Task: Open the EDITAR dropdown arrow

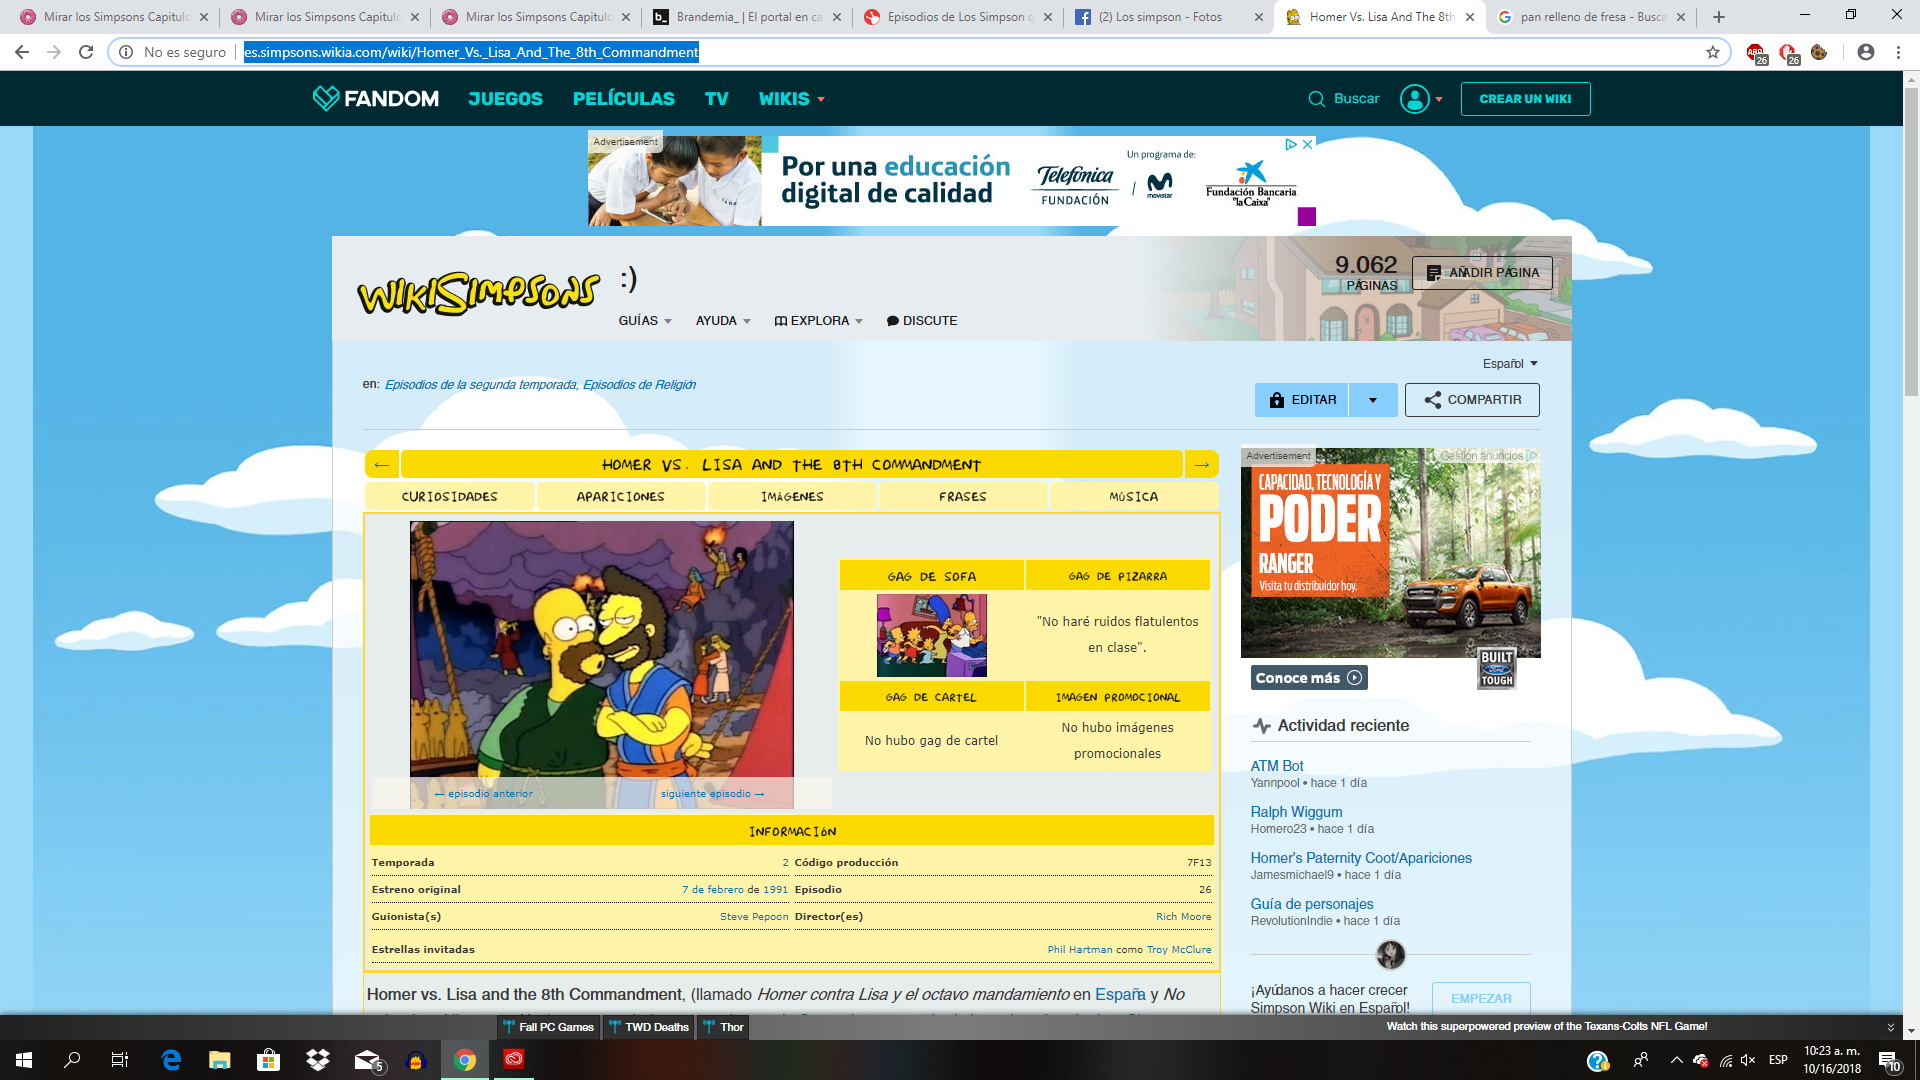Action: coord(1373,400)
